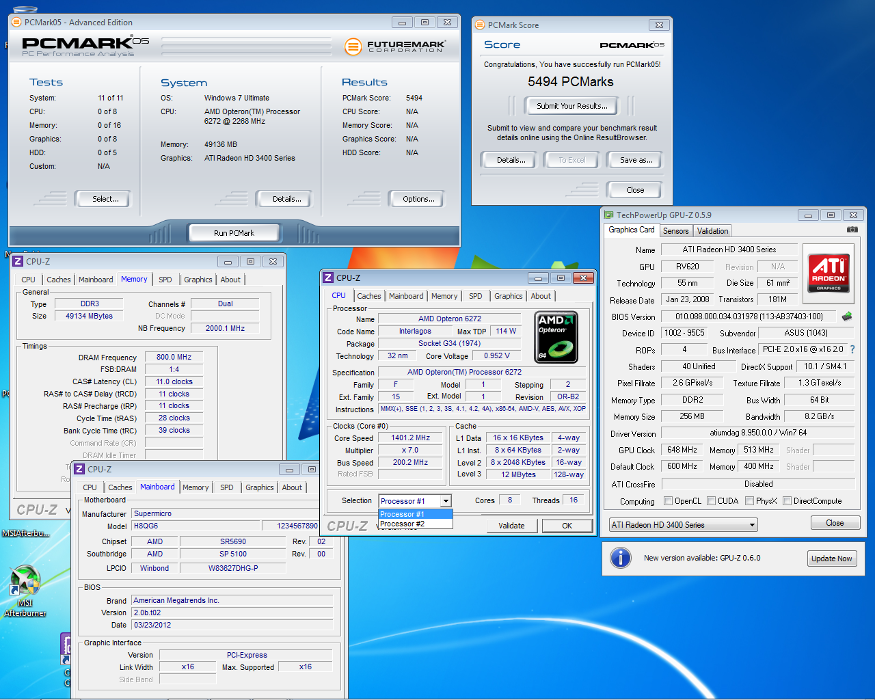Click Submit Your Results button

572,106
